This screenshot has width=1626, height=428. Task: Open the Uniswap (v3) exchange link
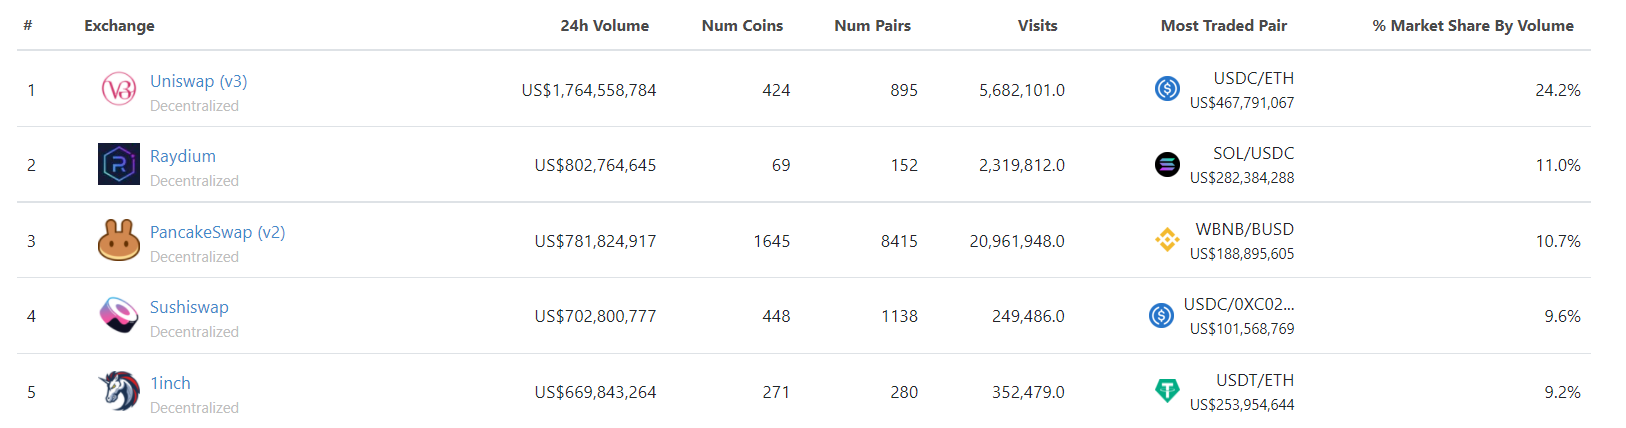click(x=198, y=81)
